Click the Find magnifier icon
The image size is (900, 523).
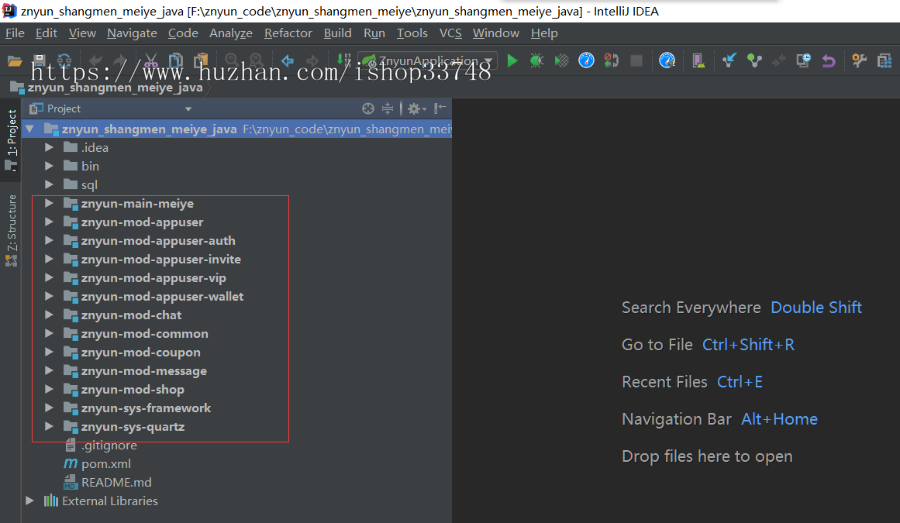(232, 61)
